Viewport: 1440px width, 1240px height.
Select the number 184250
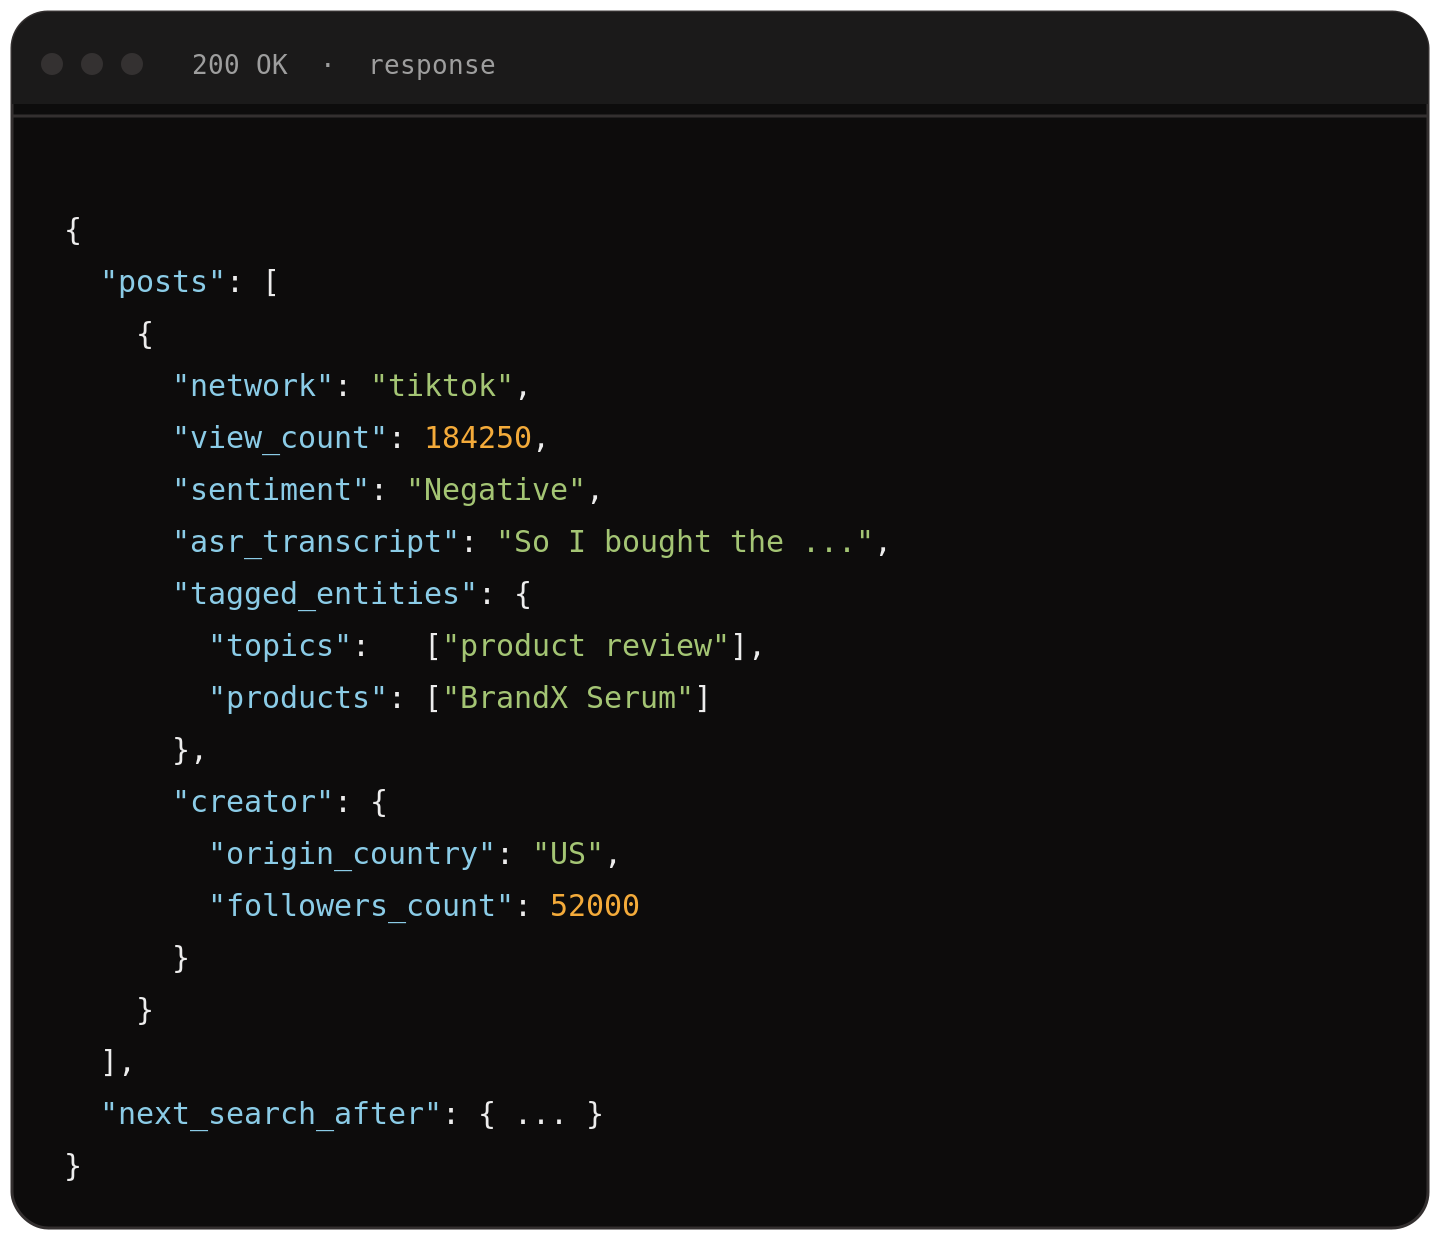(x=478, y=438)
